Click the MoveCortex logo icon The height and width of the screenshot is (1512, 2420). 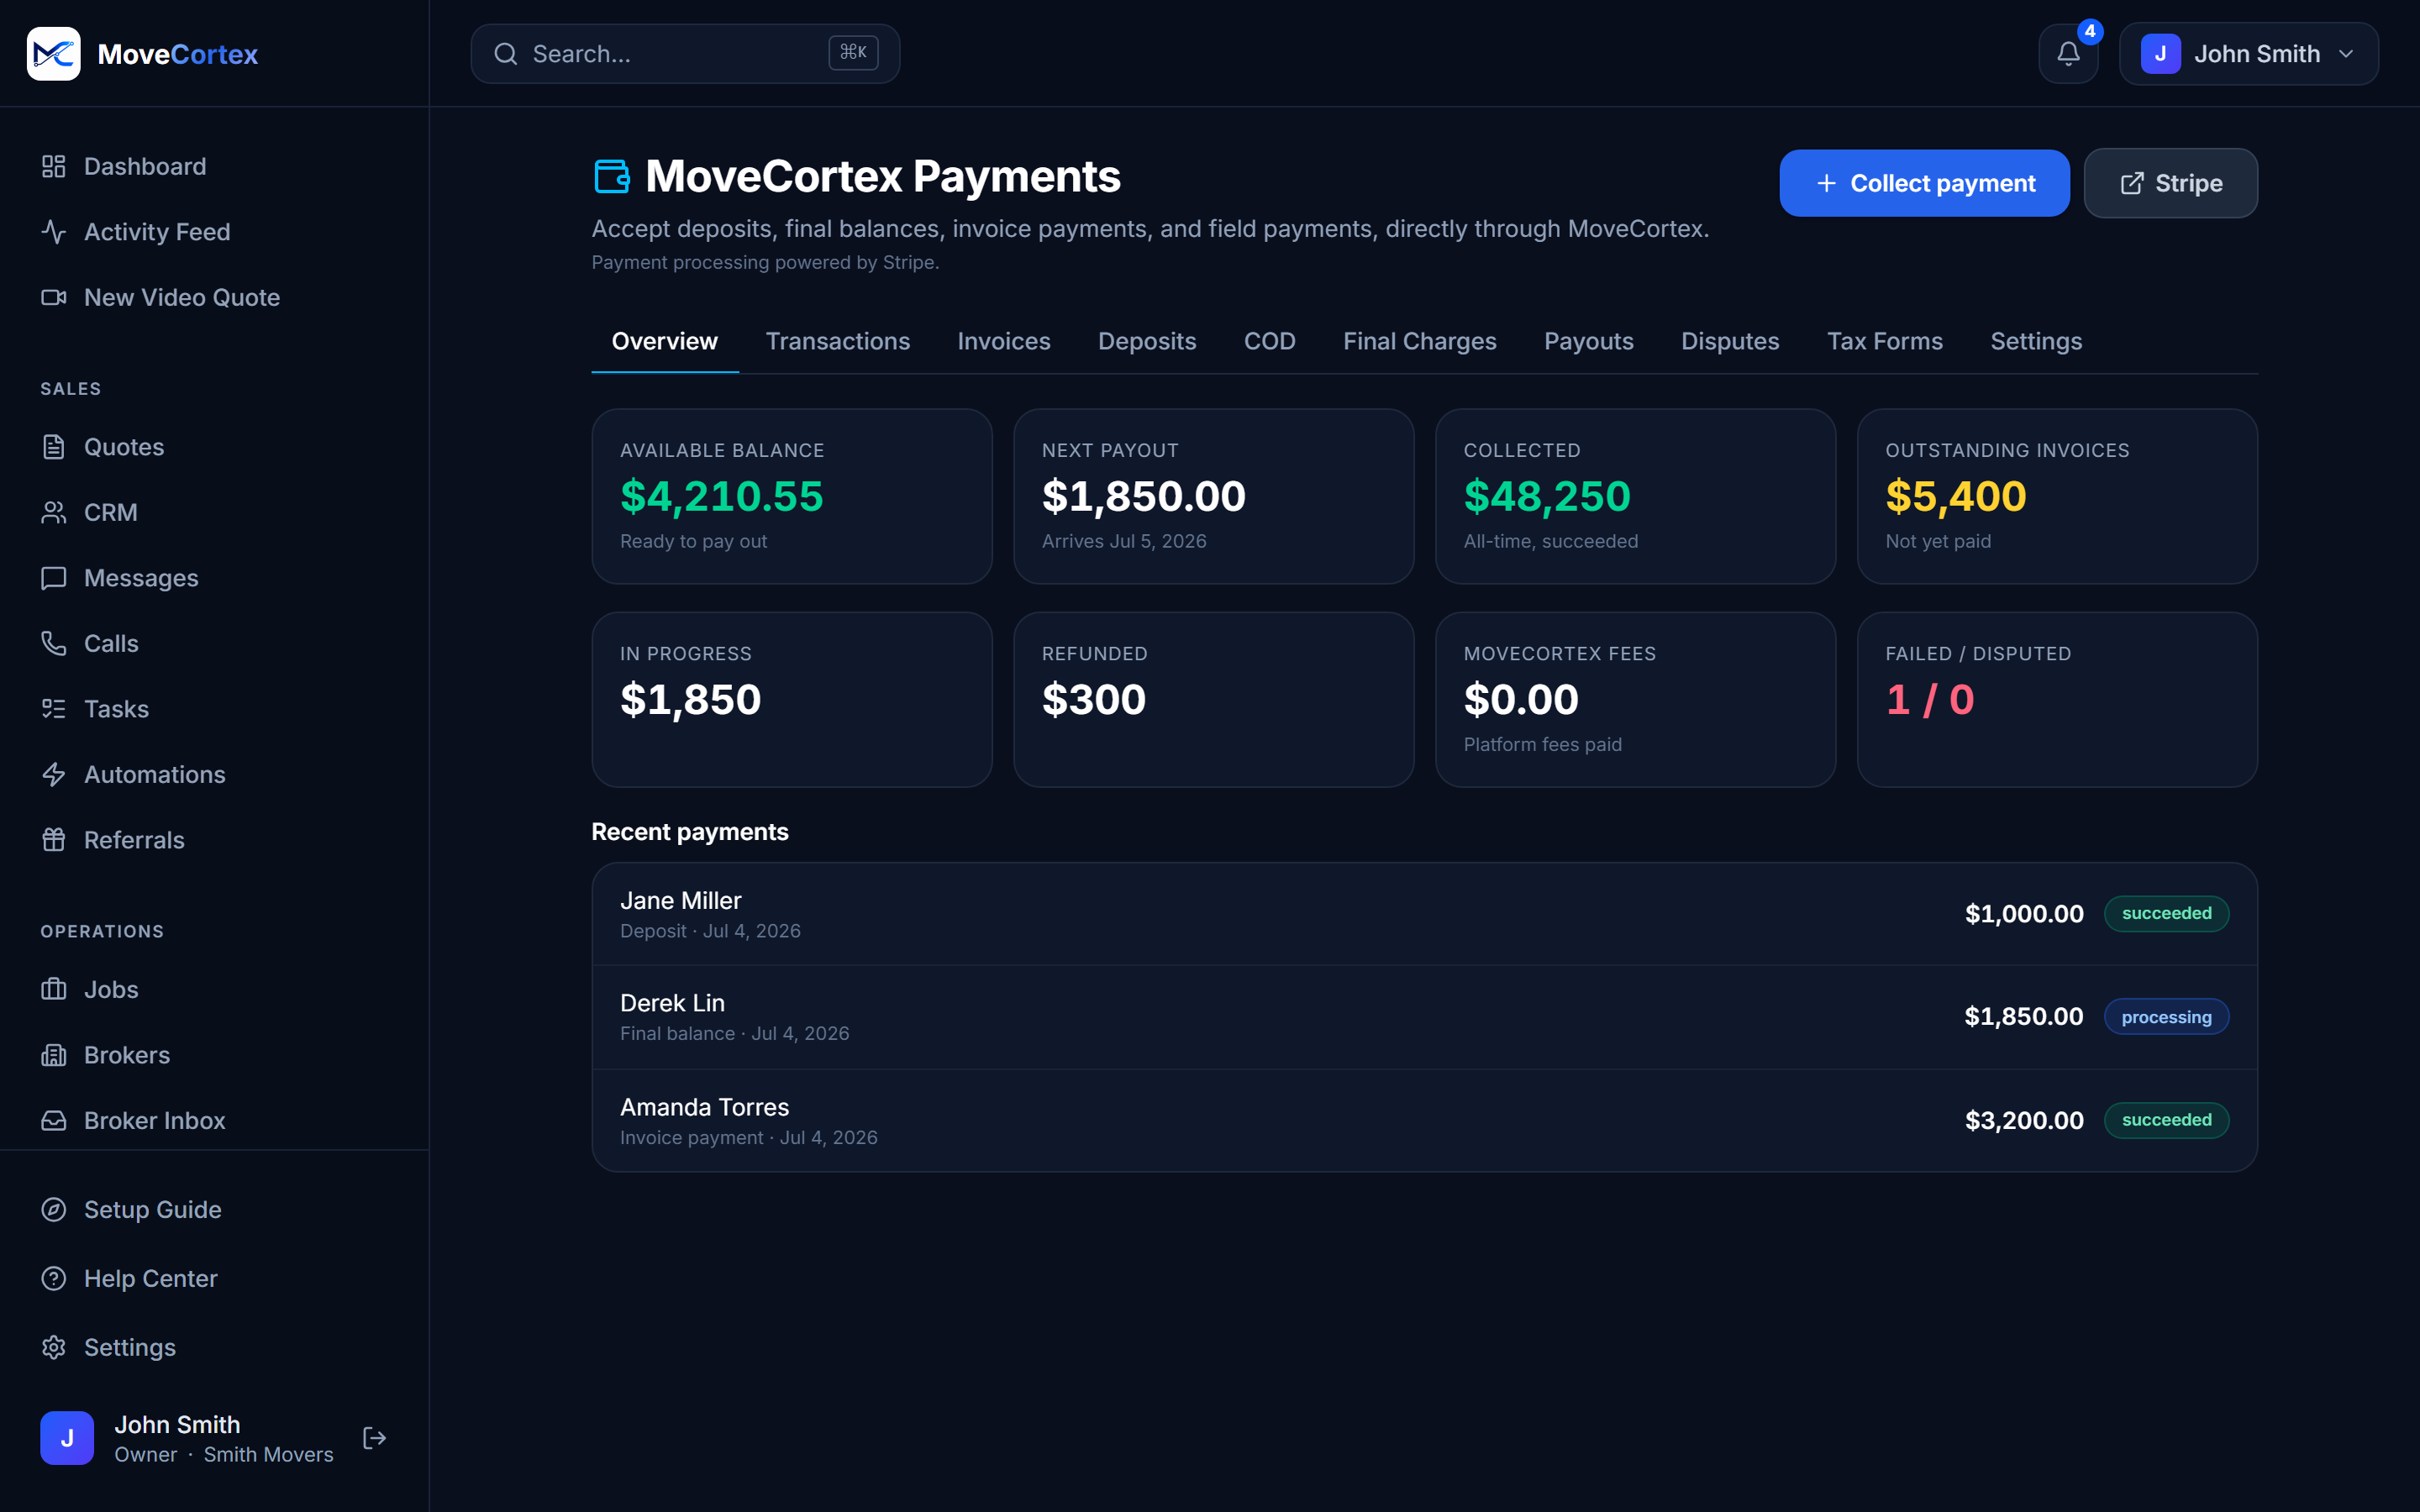pos(54,54)
